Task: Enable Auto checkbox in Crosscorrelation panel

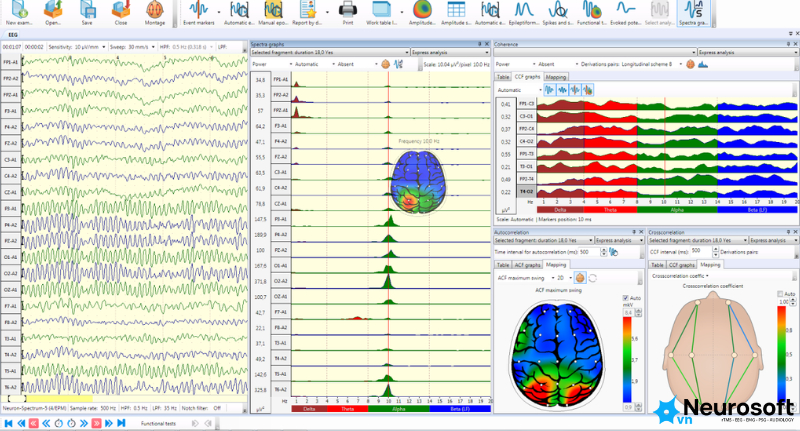Action: [780, 294]
